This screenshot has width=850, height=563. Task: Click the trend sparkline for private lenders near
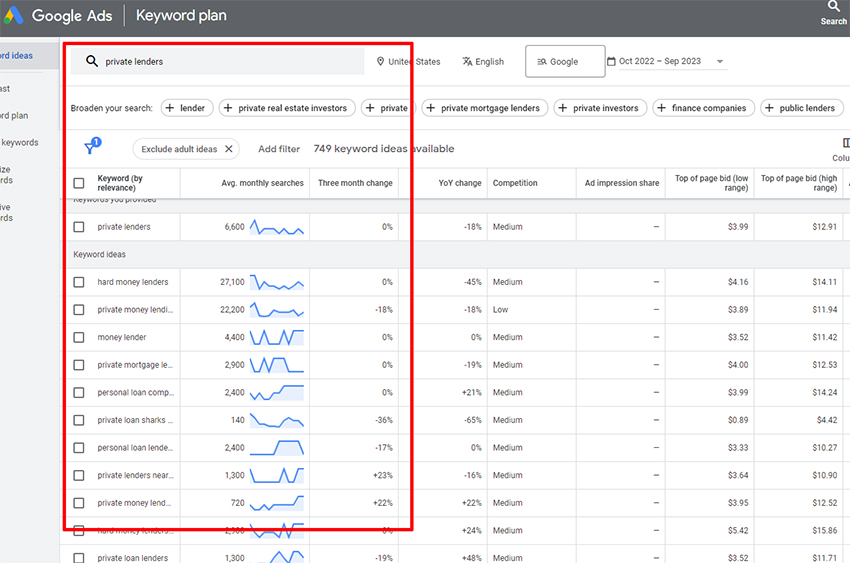(x=276, y=476)
